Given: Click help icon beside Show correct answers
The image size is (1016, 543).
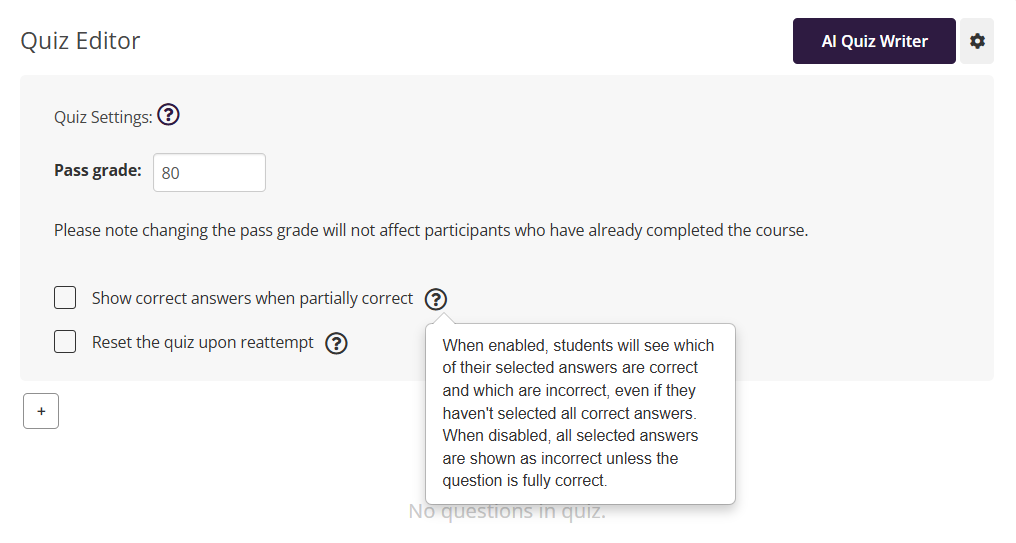Looking at the screenshot, I should [436, 299].
